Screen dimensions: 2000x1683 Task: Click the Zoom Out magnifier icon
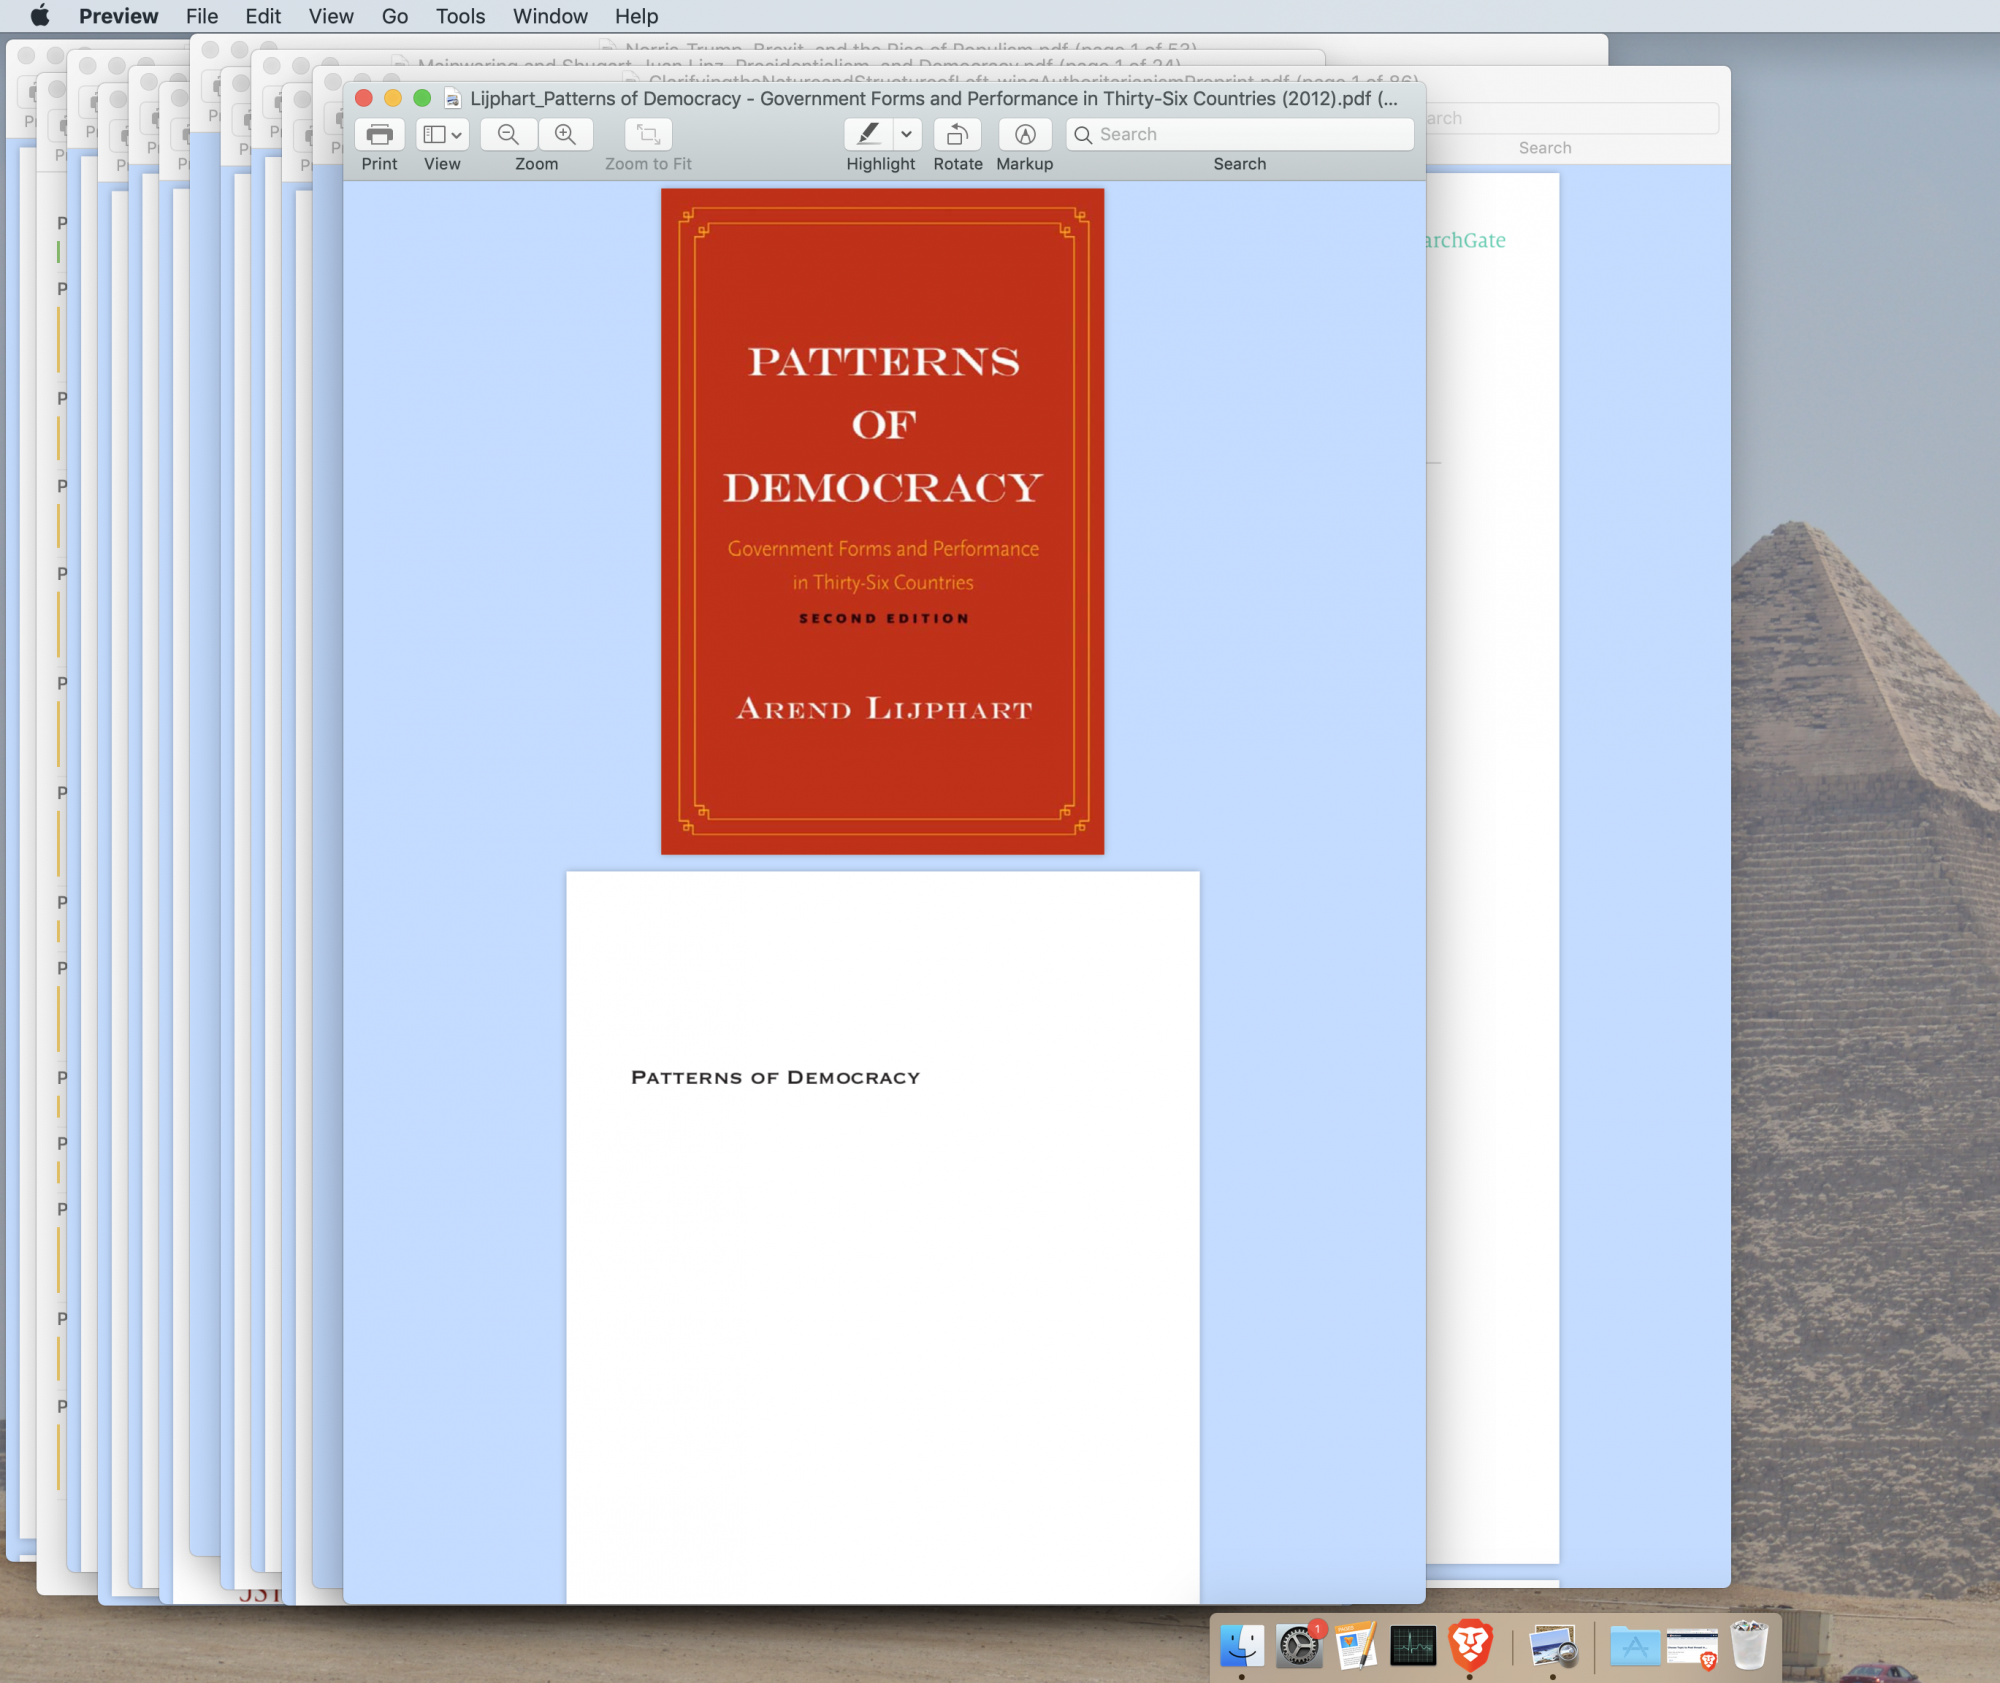(x=508, y=134)
